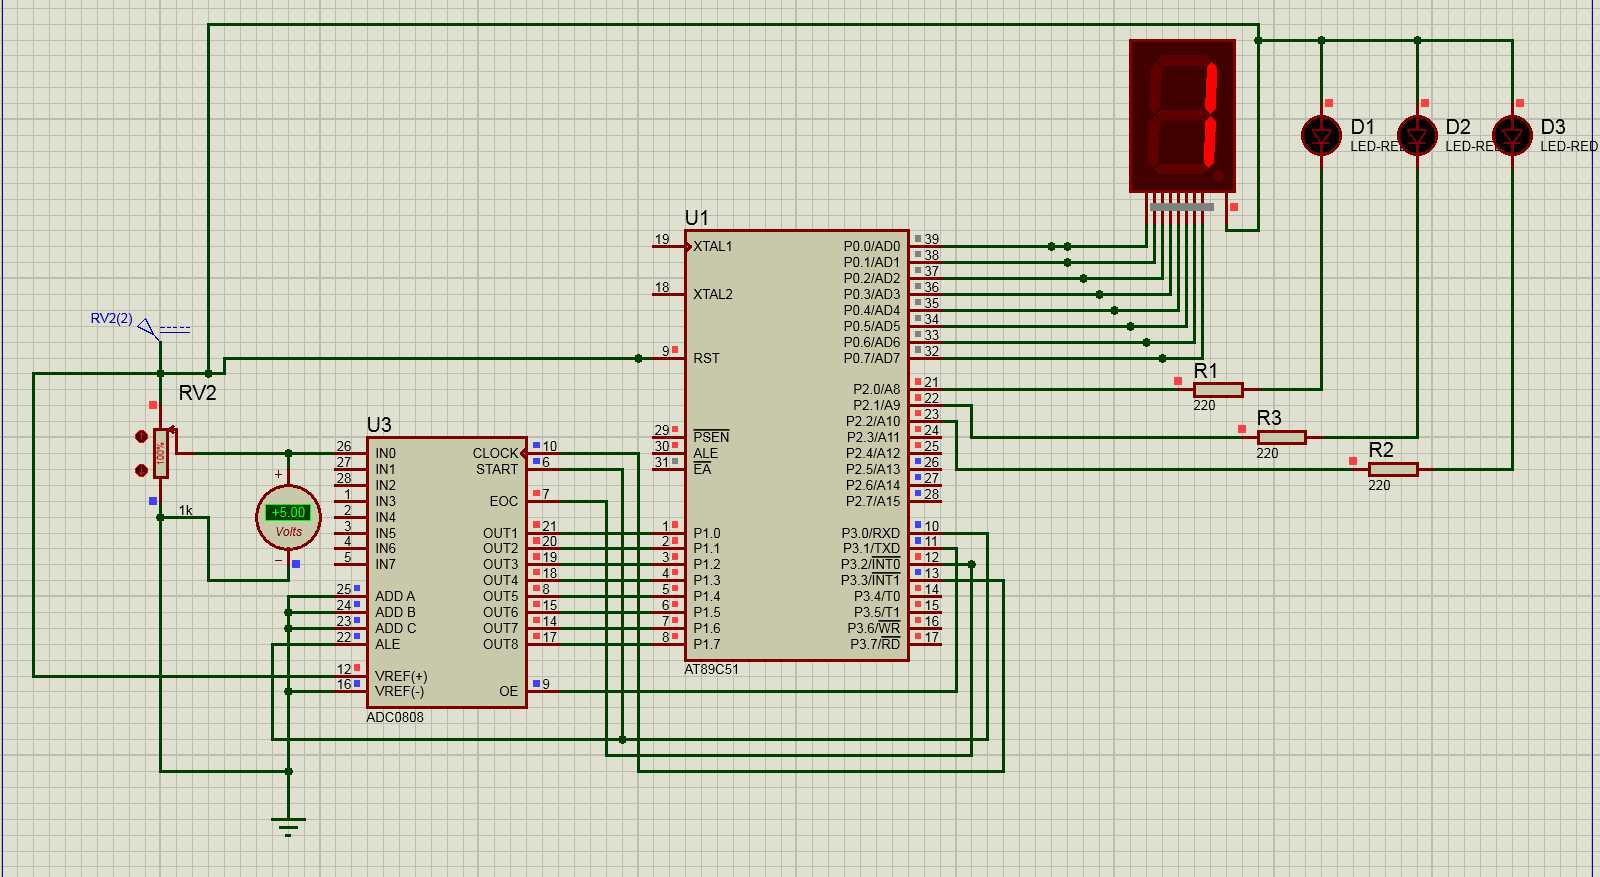Image resolution: width=1600 pixels, height=877 pixels.
Task: Select the RV2(2) voltage probe arrow
Action: 148,327
